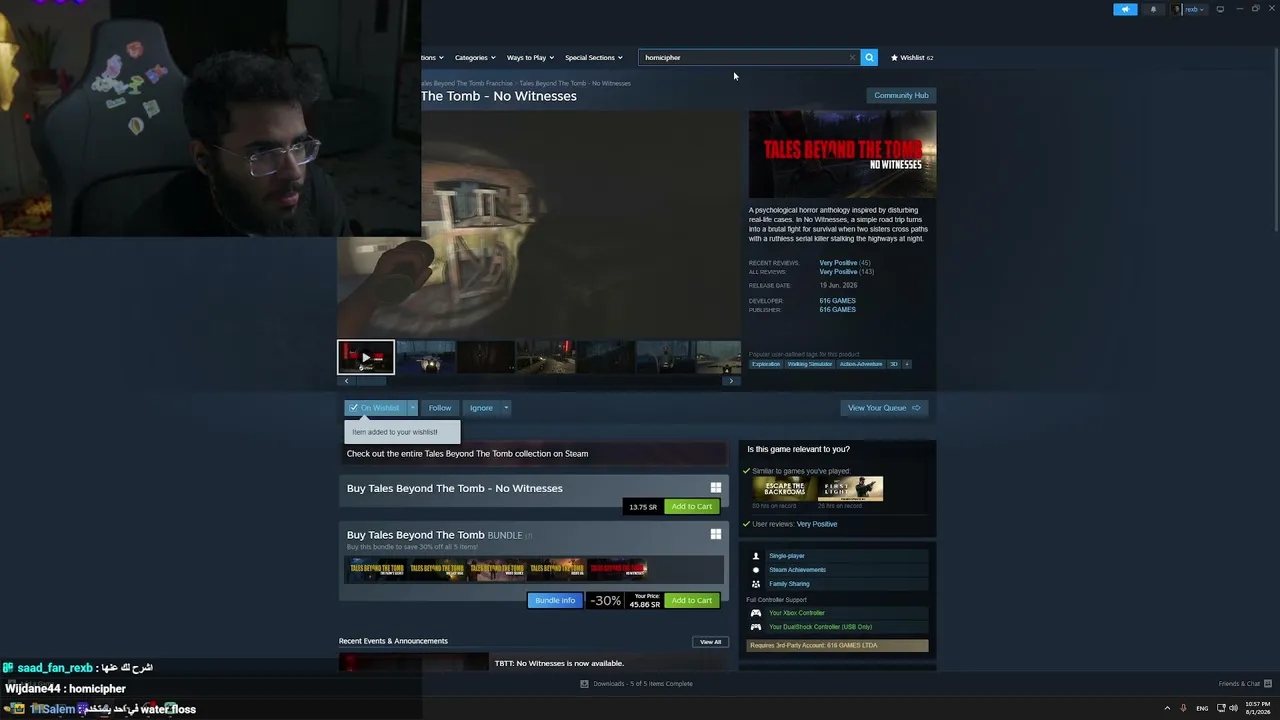Open the last red-titled bundle game thumbnail
The width and height of the screenshot is (1280, 720).
tap(618, 570)
